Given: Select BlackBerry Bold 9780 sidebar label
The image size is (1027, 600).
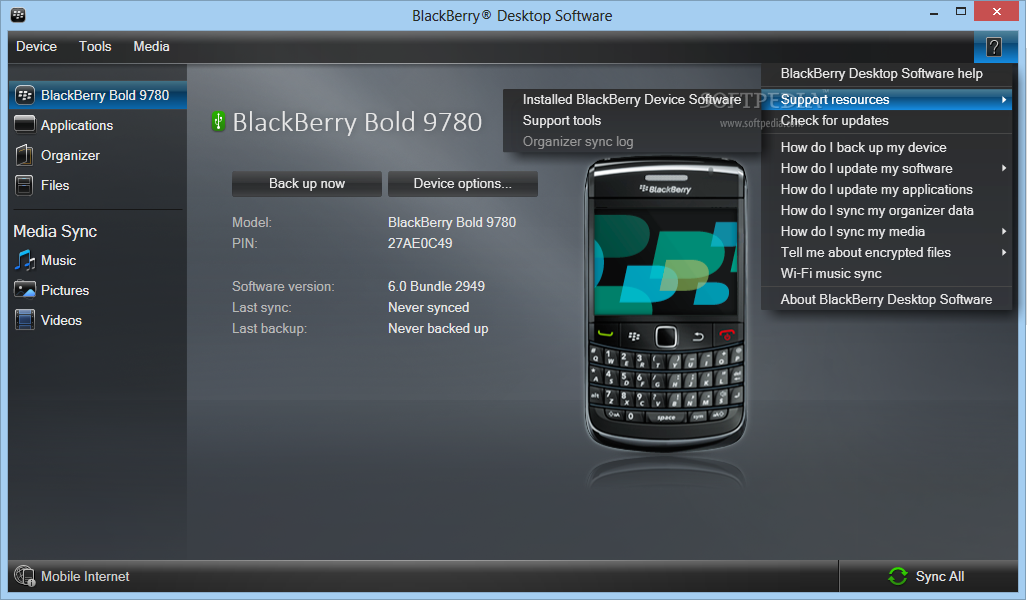Looking at the screenshot, I should pos(105,96).
